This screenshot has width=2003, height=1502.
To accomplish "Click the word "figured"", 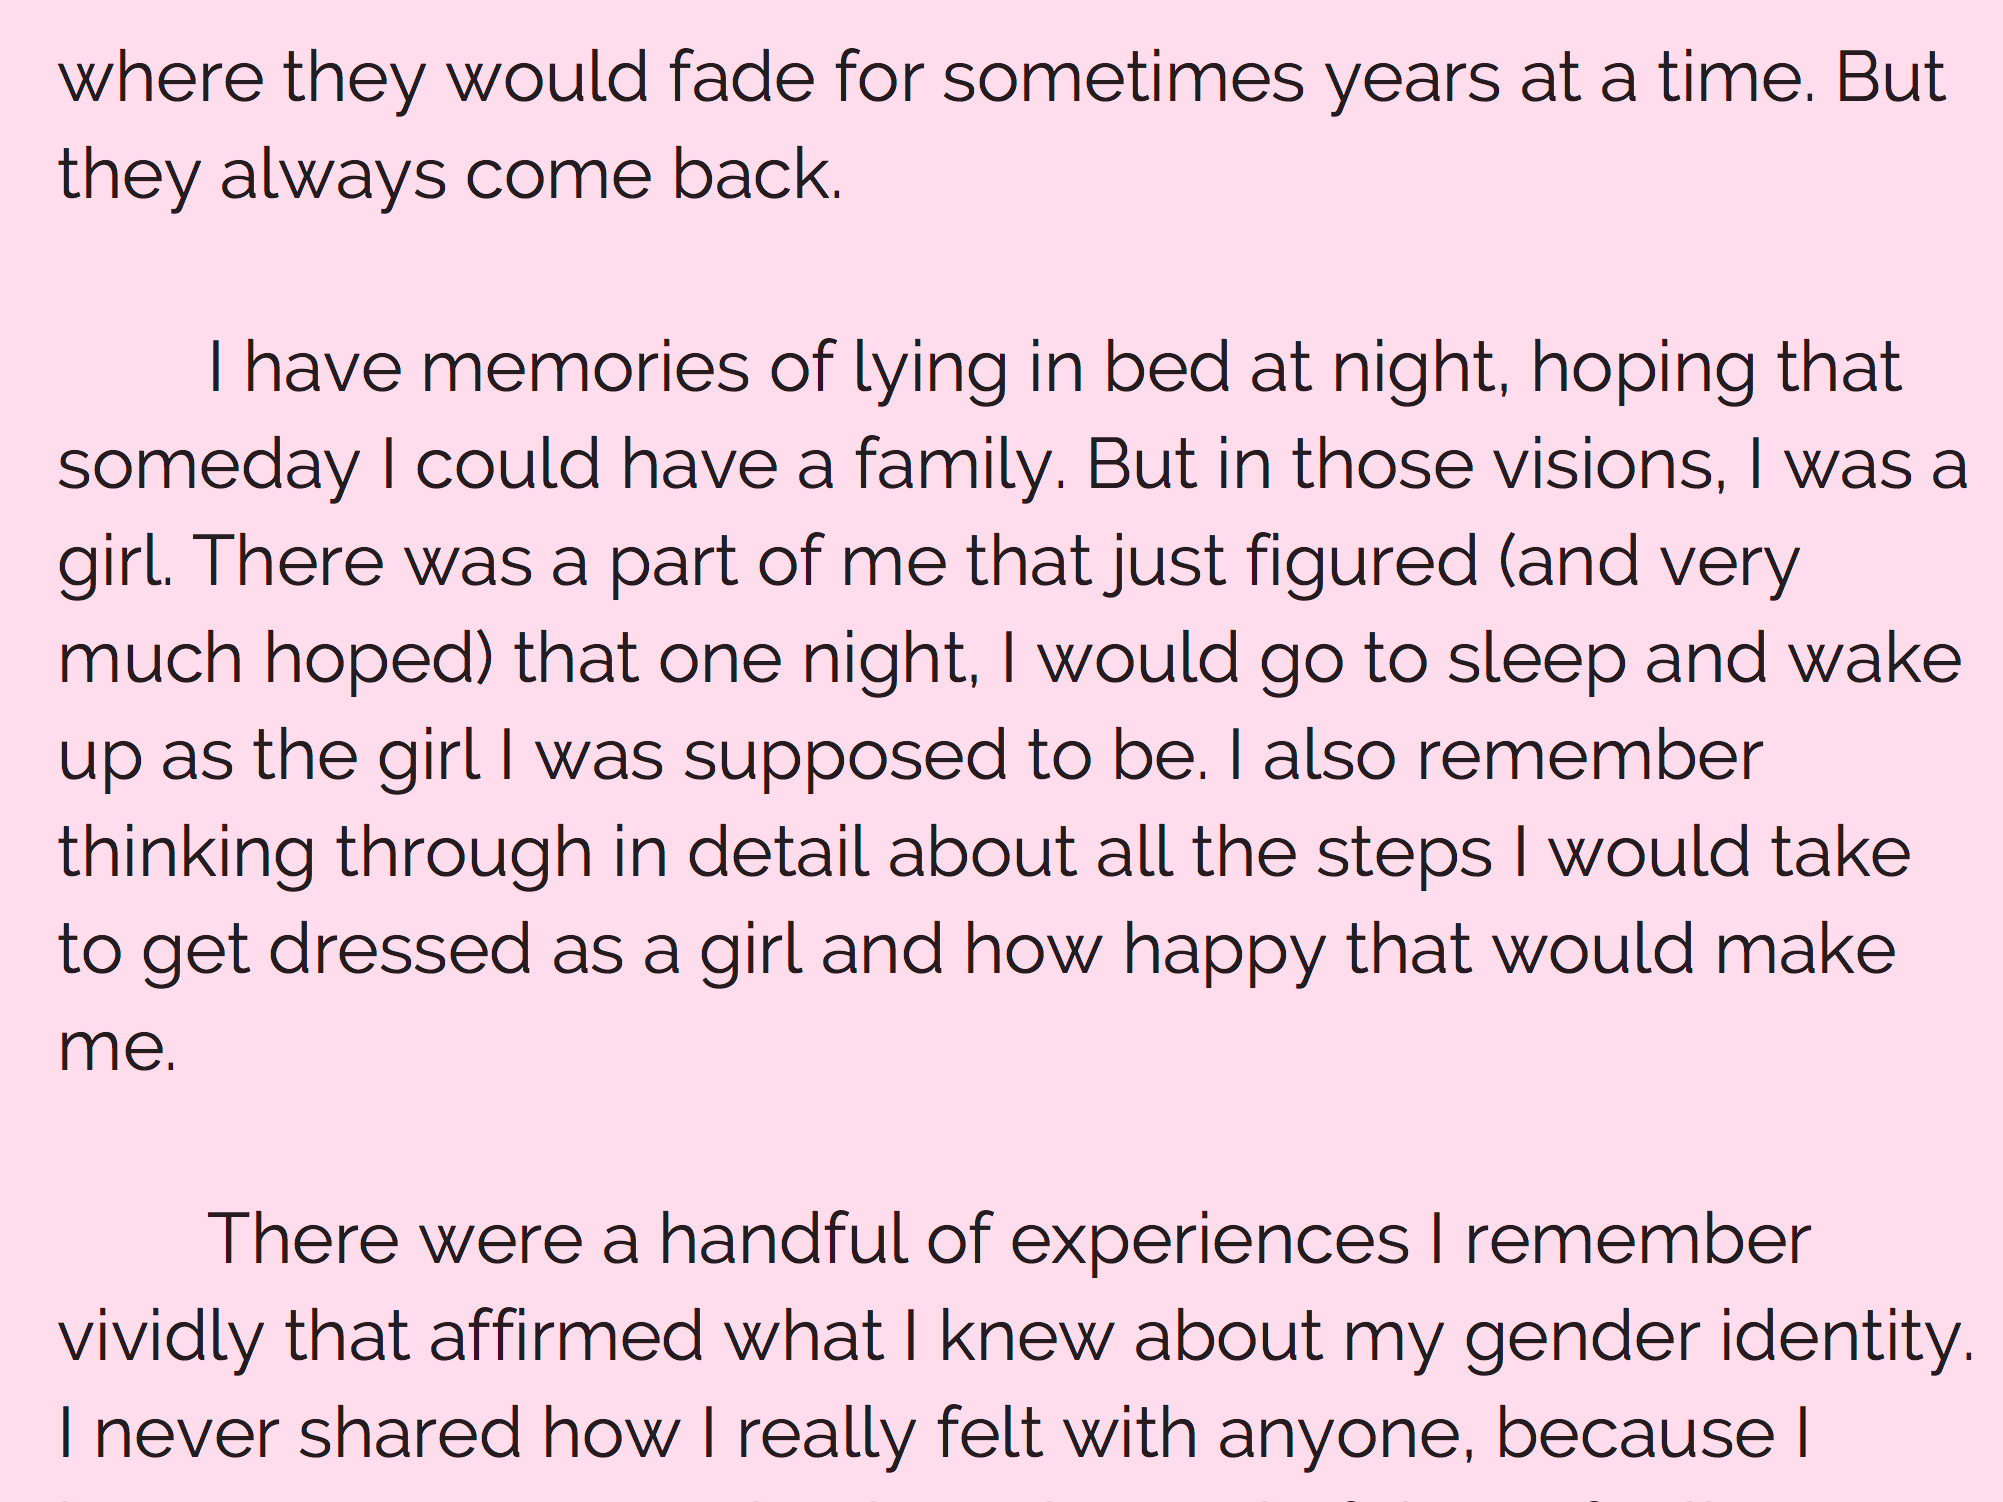I will 1361,564.
